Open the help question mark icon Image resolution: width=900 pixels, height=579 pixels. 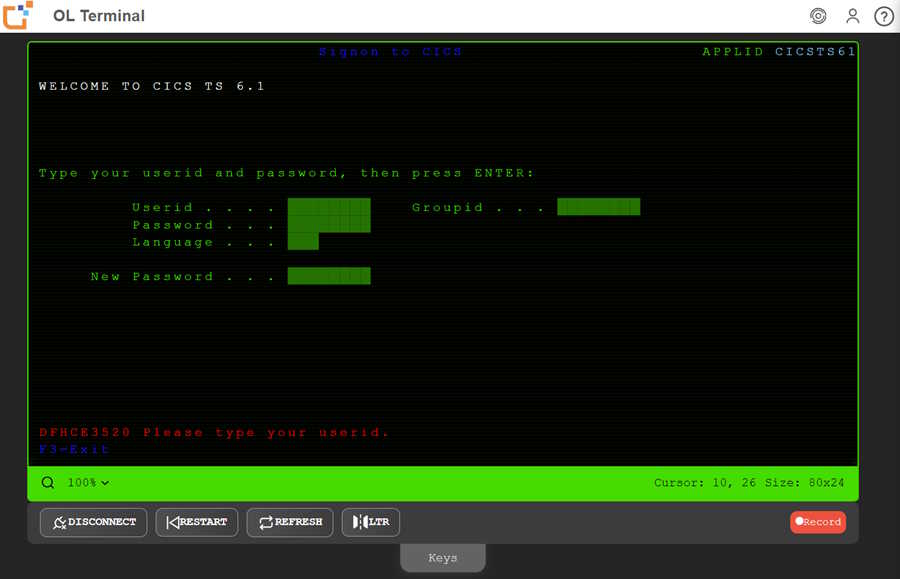[x=883, y=16]
